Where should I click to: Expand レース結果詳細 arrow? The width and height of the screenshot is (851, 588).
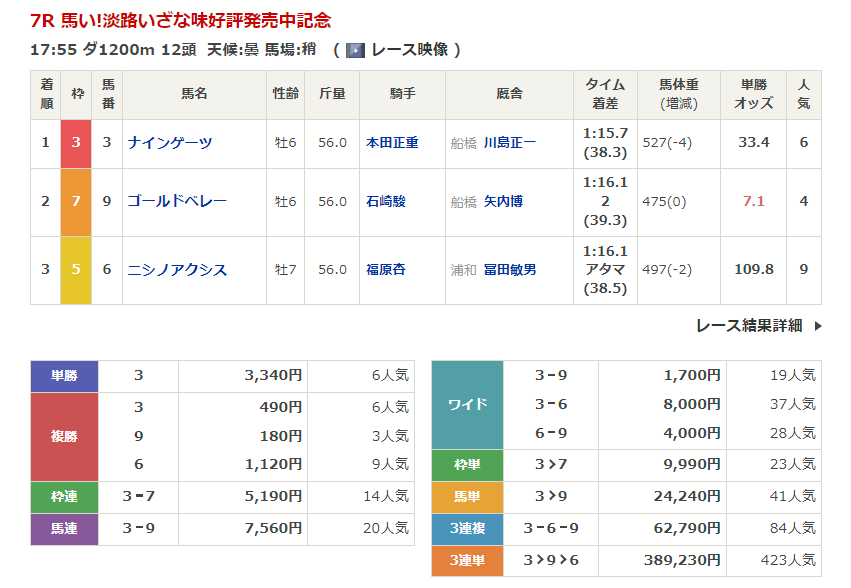[x=818, y=325]
